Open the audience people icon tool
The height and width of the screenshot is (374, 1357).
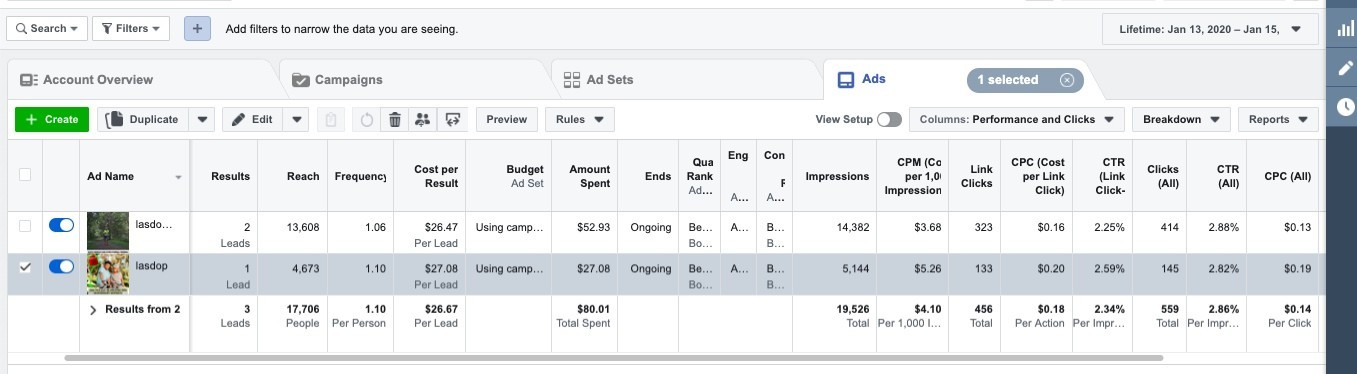pyautogui.click(x=422, y=120)
